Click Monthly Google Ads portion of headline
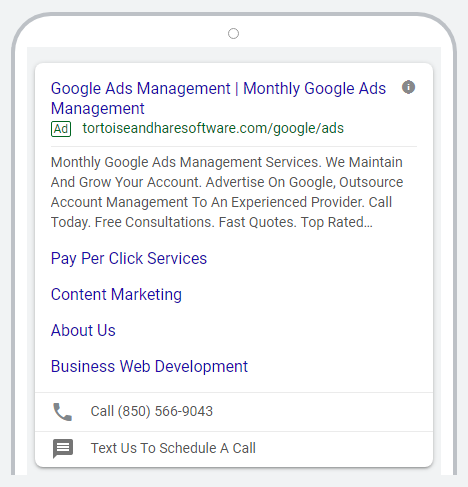 (314, 89)
